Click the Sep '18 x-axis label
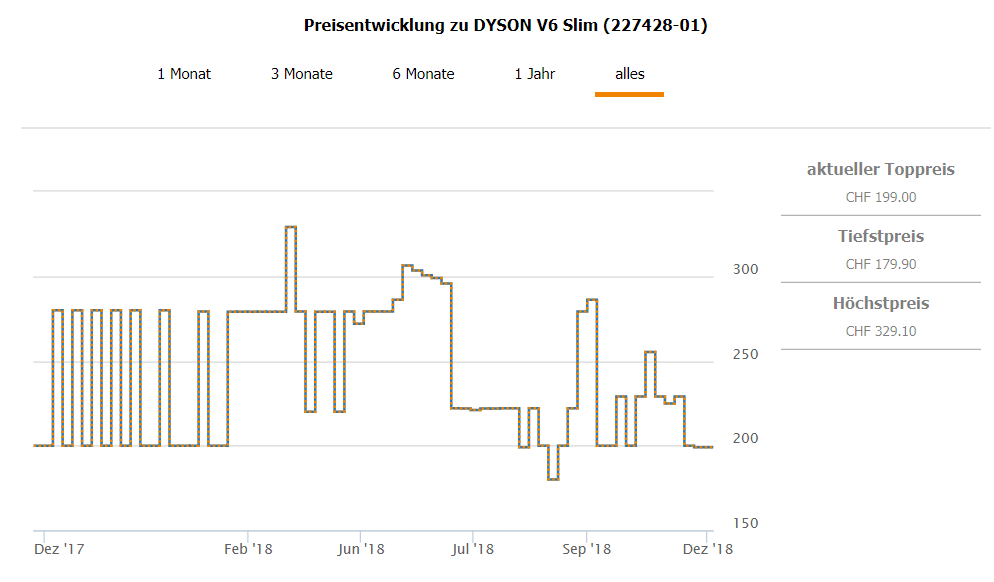Screen dimensions: 994x582 [x=587, y=548]
